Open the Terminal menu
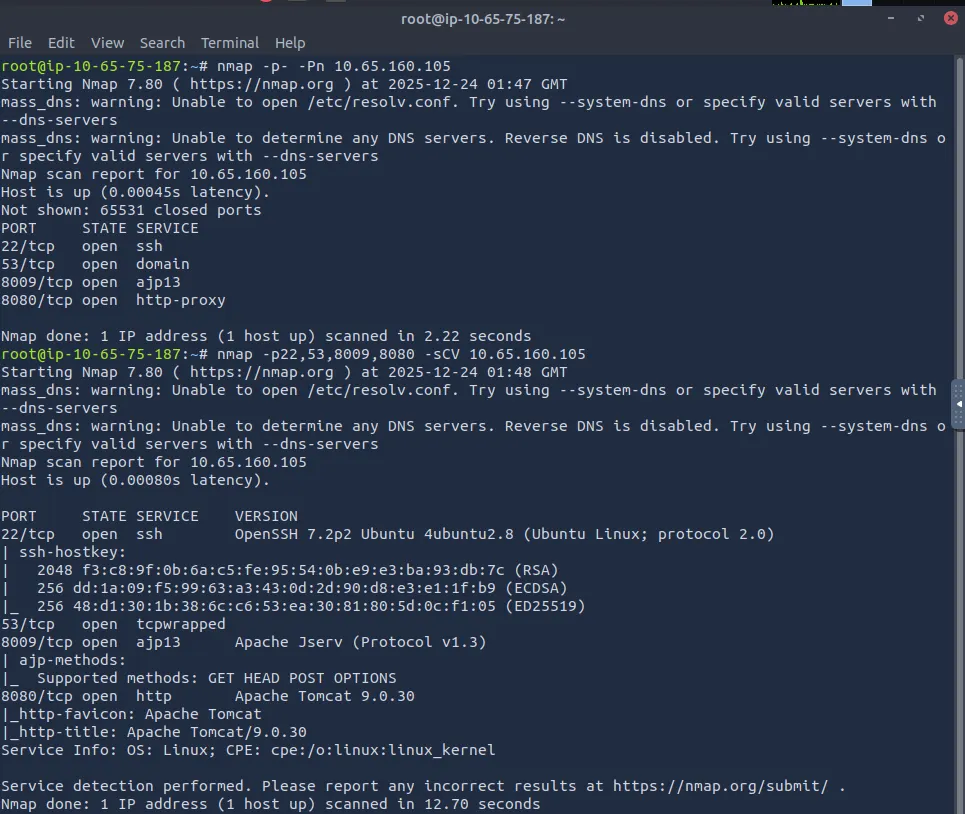The height and width of the screenshot is (814, 965). click(x=230, y=43)
